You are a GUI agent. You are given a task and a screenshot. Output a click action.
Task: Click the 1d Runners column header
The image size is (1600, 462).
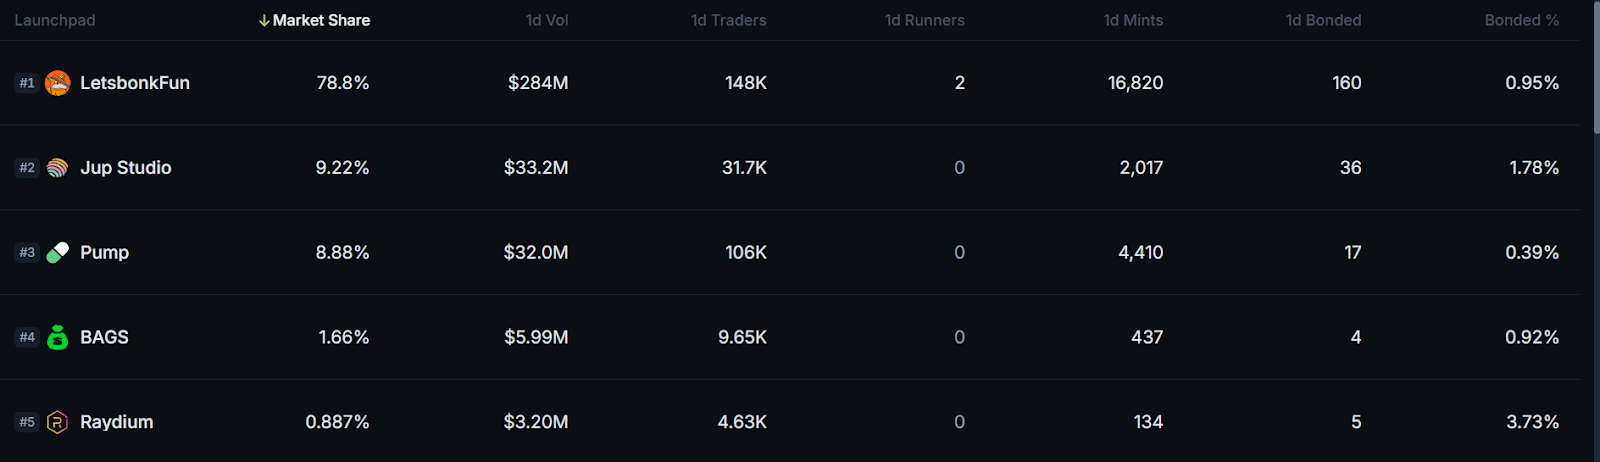[x=925, y=20]
